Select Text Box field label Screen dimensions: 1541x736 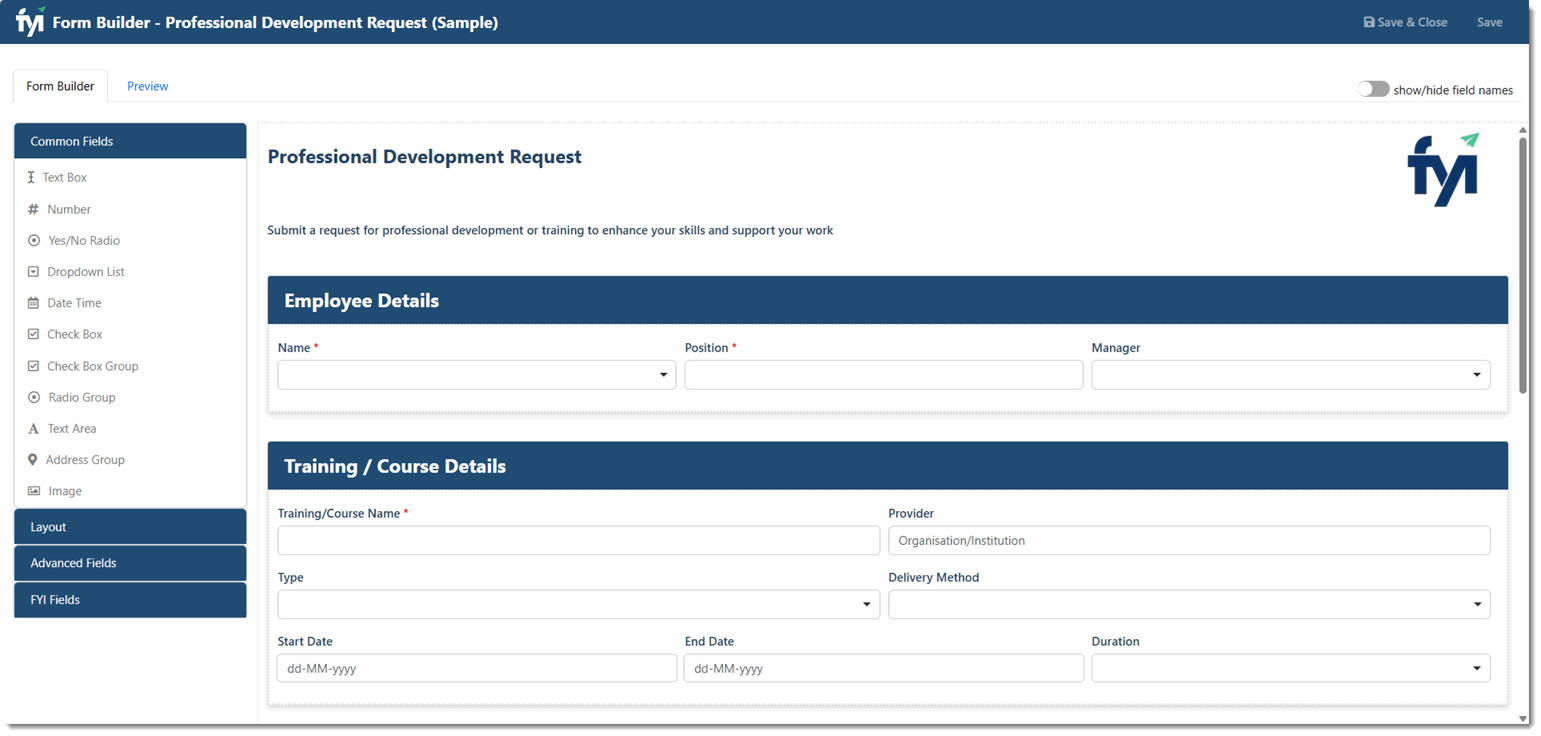(x=65, y=177)
